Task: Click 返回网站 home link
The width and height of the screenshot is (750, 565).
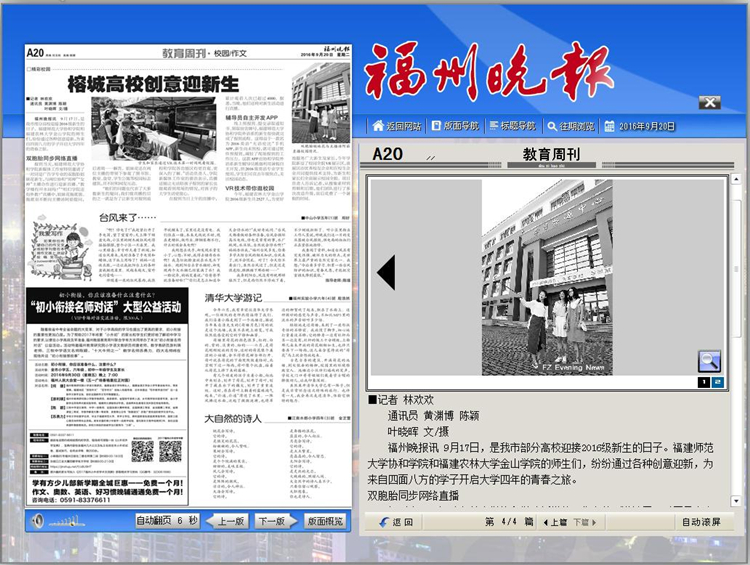Action: coord(397,126)
